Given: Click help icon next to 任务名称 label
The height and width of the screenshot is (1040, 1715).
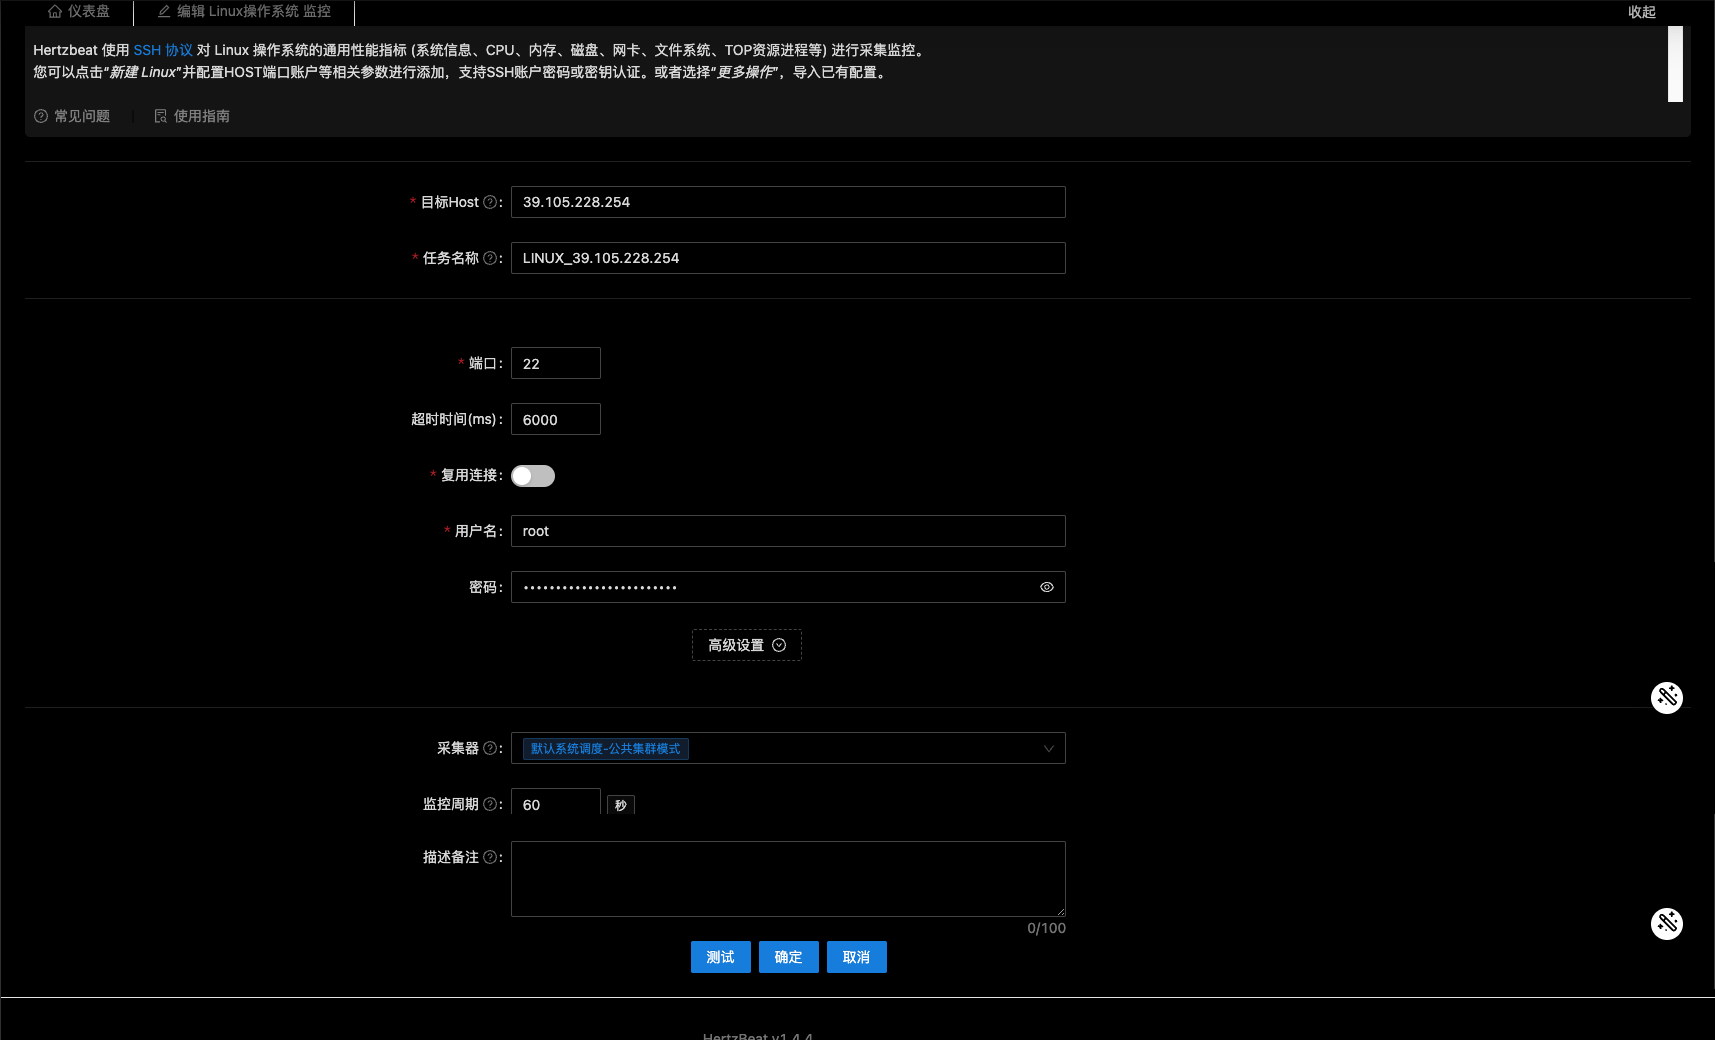Looking at the screenshot, I should tap(490, 258).
